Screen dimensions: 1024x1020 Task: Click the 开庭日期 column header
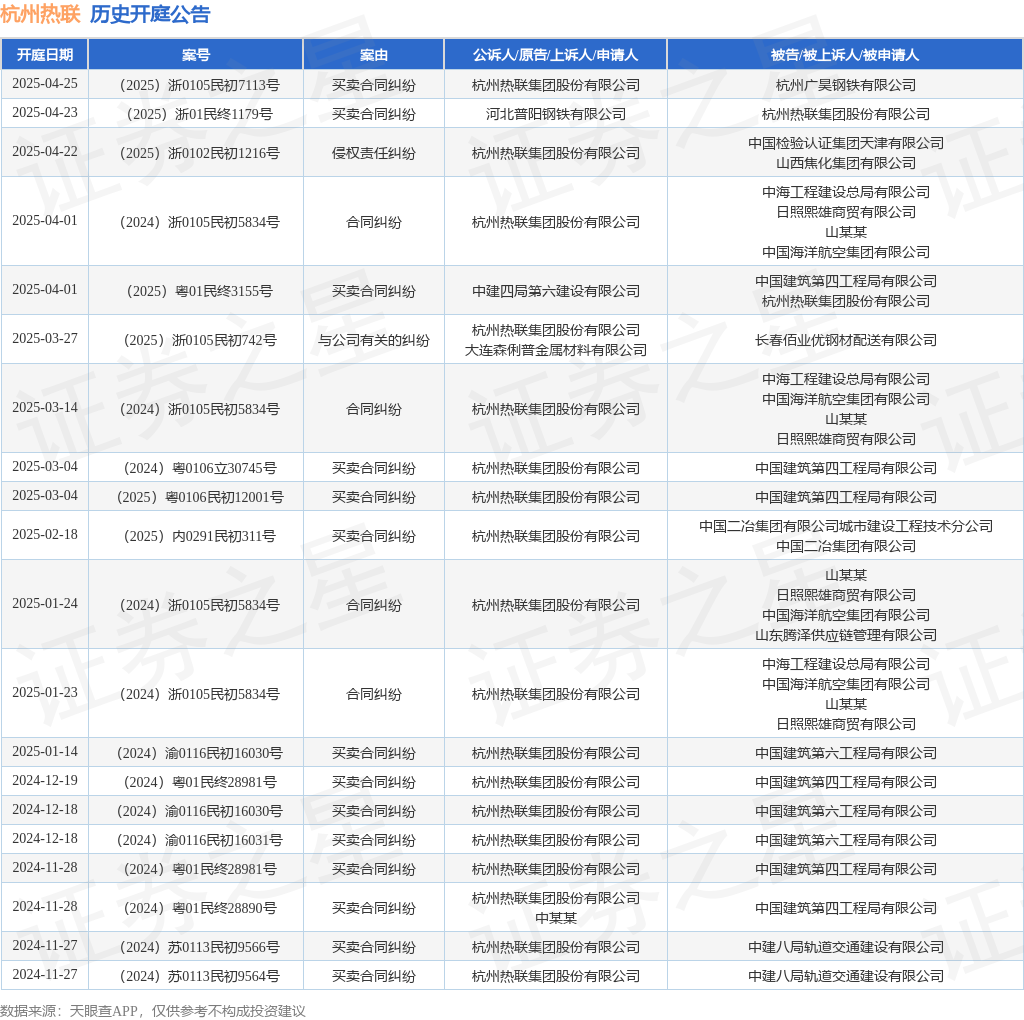tap(44, 55)
